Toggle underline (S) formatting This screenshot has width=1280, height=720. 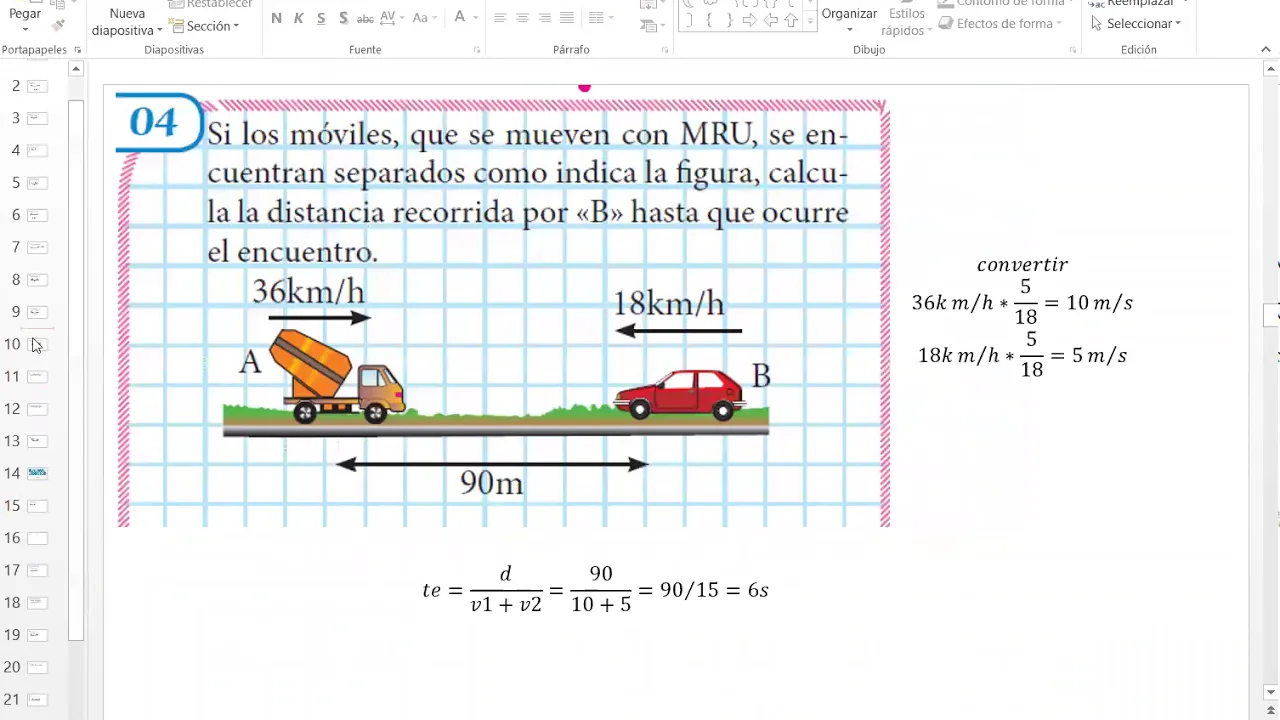tap(321, 18)
